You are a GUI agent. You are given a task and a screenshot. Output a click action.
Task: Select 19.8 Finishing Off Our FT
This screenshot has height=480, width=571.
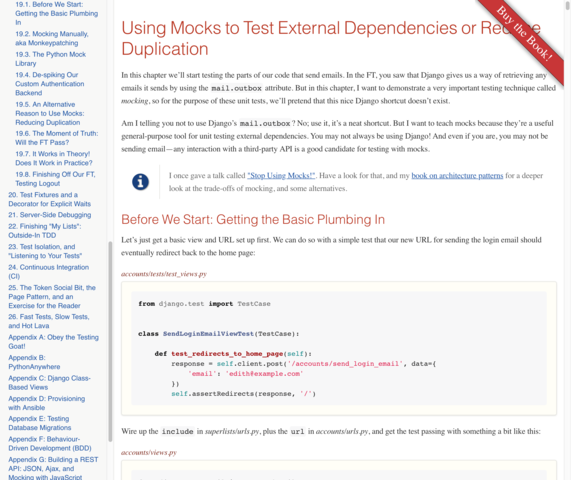pos(55,179)
